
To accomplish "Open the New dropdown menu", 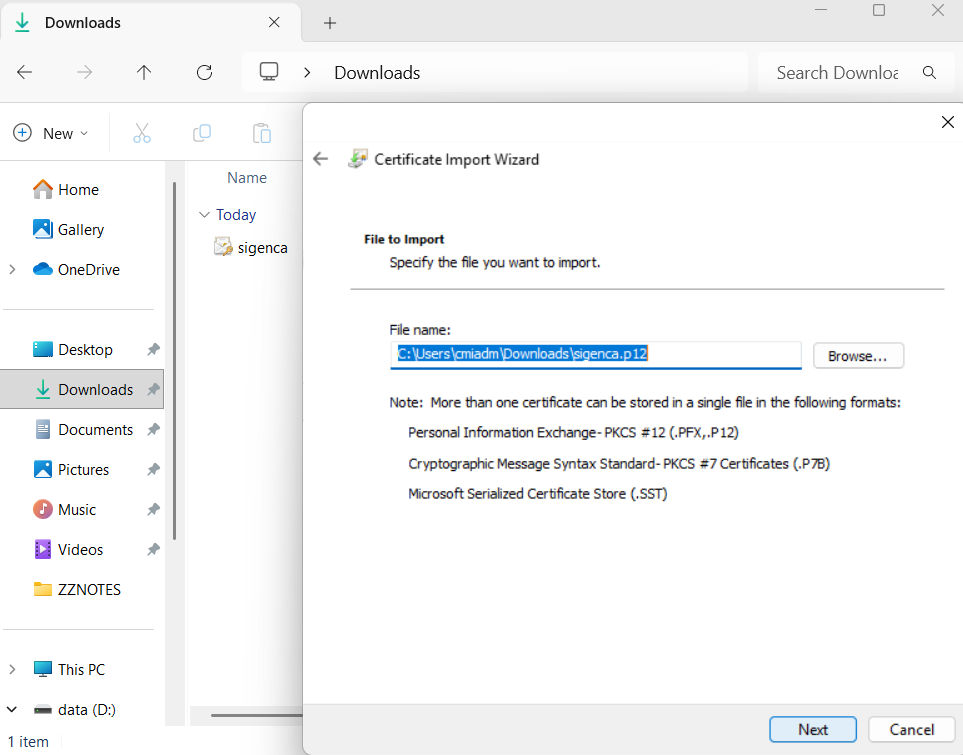I will (51, 133).
